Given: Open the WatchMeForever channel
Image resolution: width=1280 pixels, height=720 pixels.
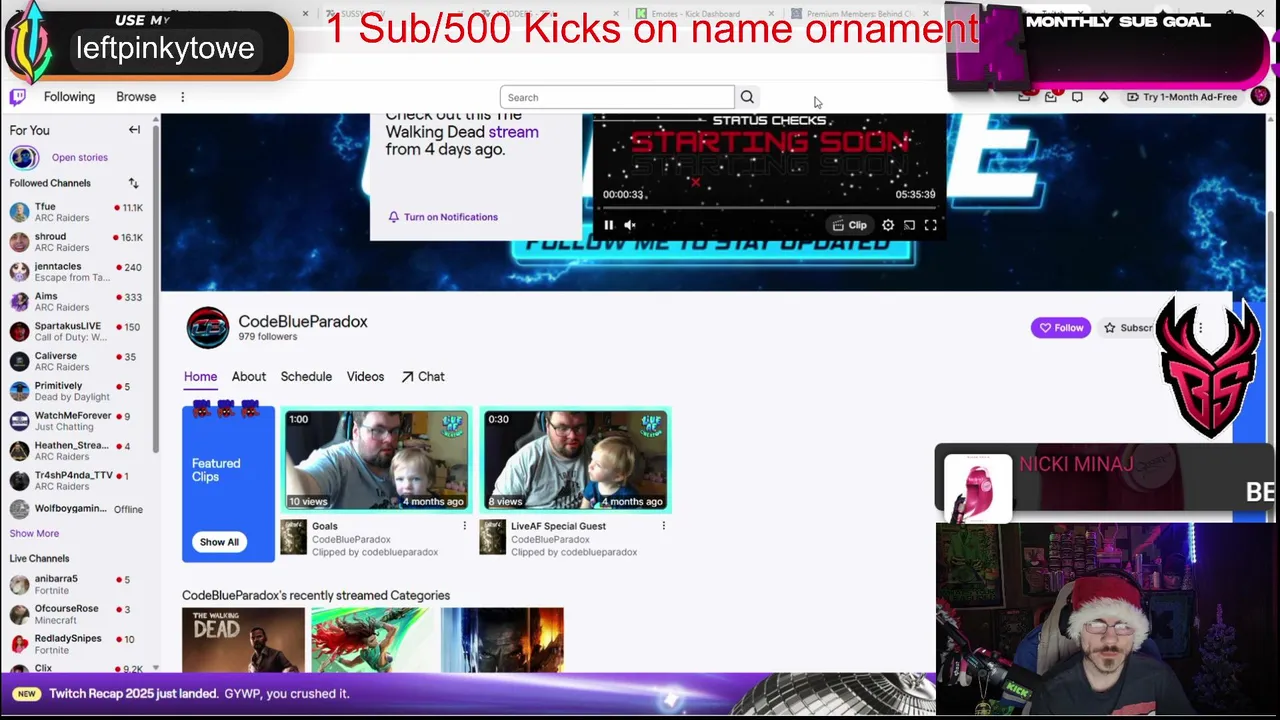Looking at the screenshot, I should tap(77, 421).
